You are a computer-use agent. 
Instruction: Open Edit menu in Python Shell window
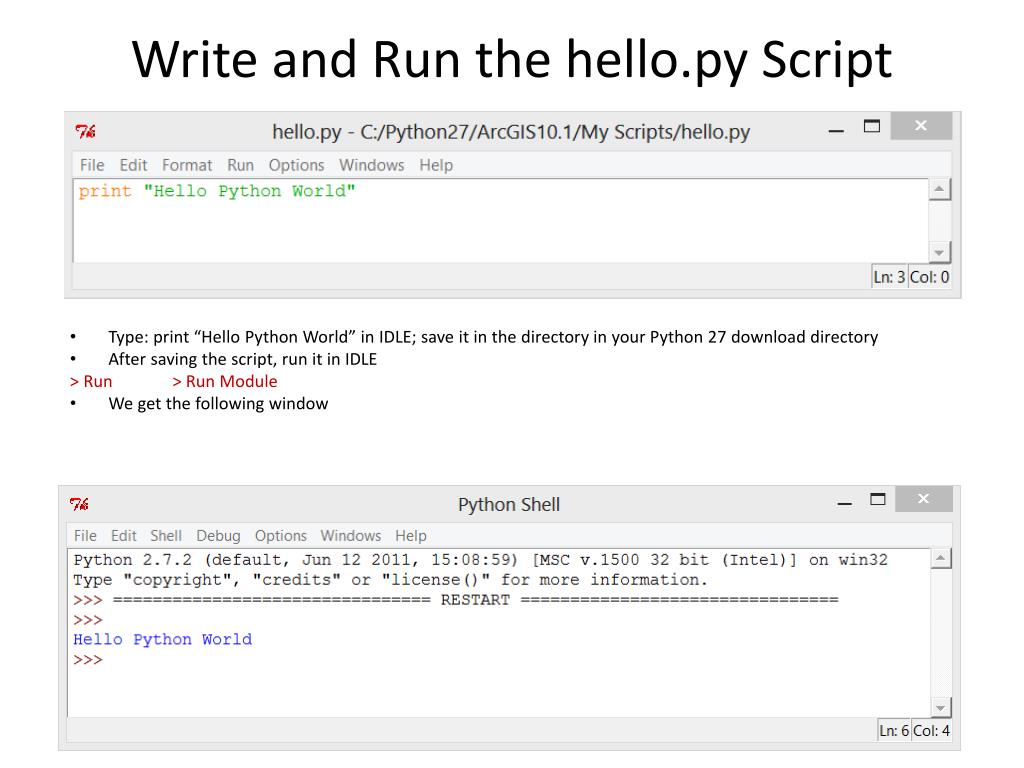point(123,536)
